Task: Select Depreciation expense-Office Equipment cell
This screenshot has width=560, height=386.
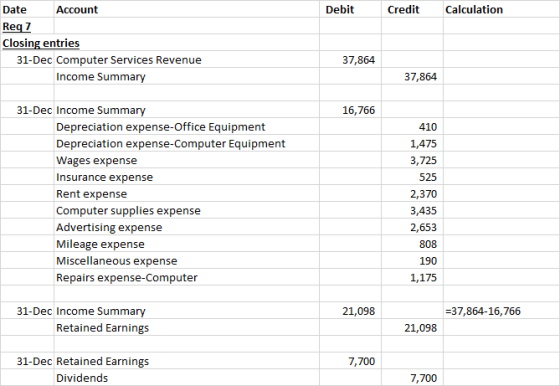Action: click(186, 127)
